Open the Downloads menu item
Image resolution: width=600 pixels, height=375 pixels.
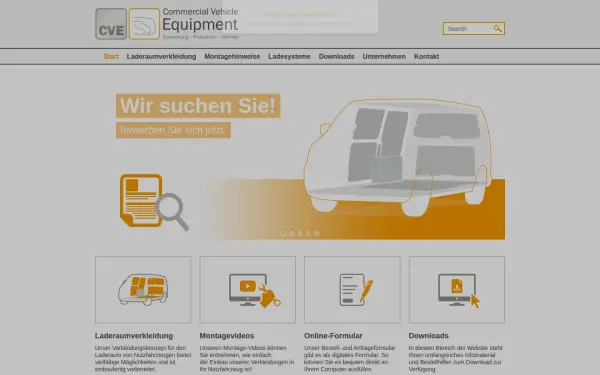pyautogui.click(x=337, y=57)
